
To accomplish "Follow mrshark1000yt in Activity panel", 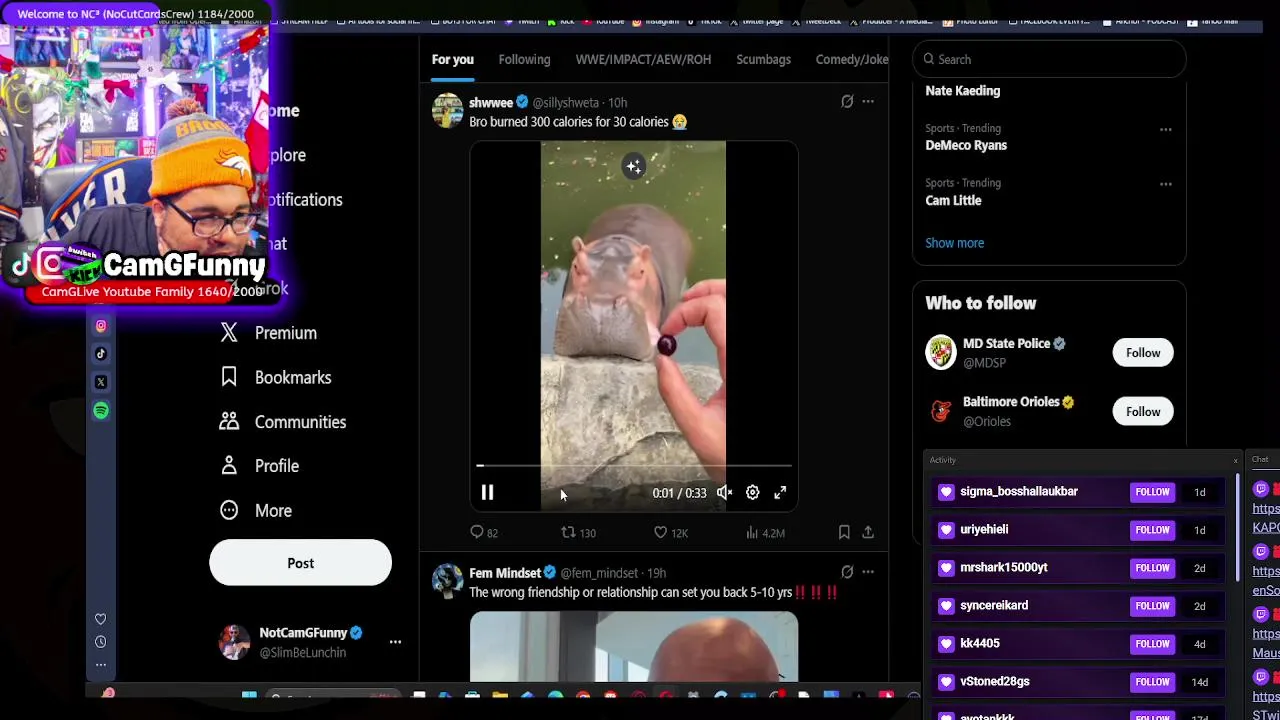I will click(x=1152, y=568).
